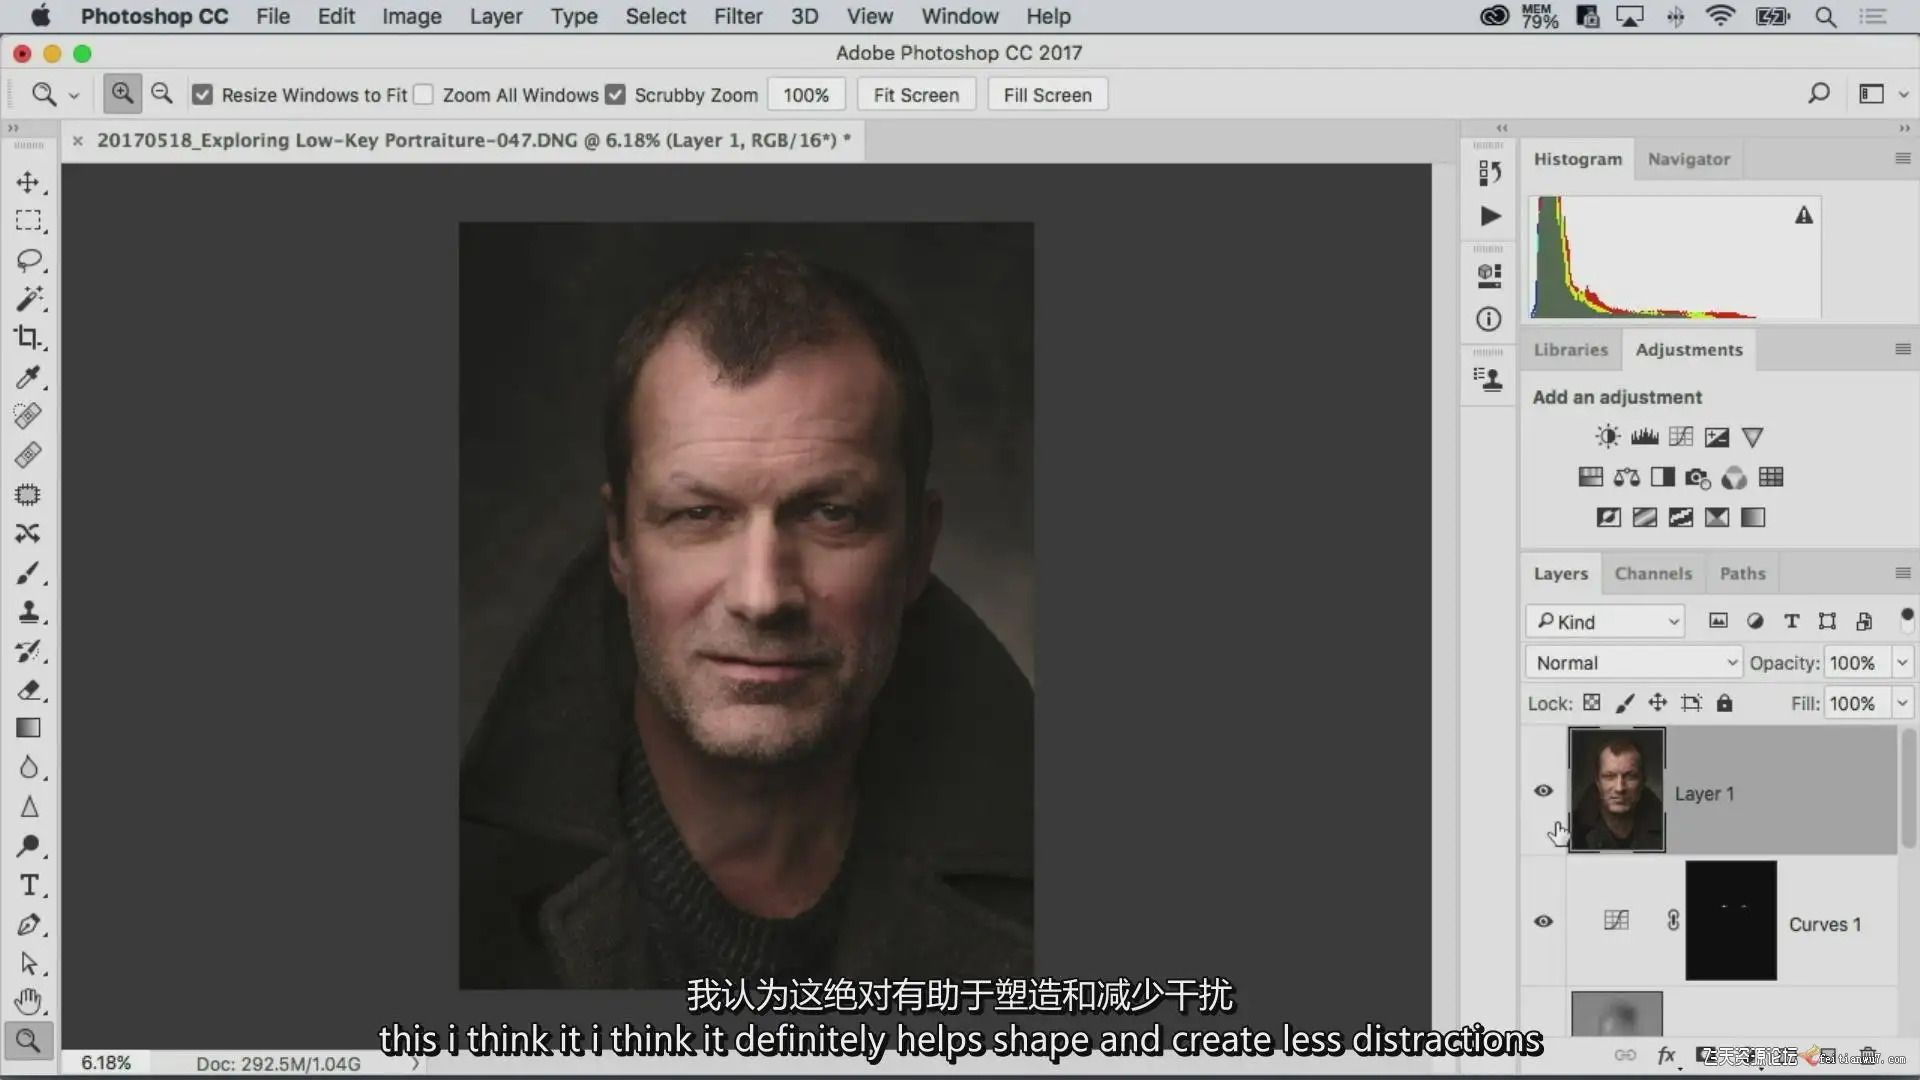Toggle Resize Windows to Fit checkbox

coord(203,95)
